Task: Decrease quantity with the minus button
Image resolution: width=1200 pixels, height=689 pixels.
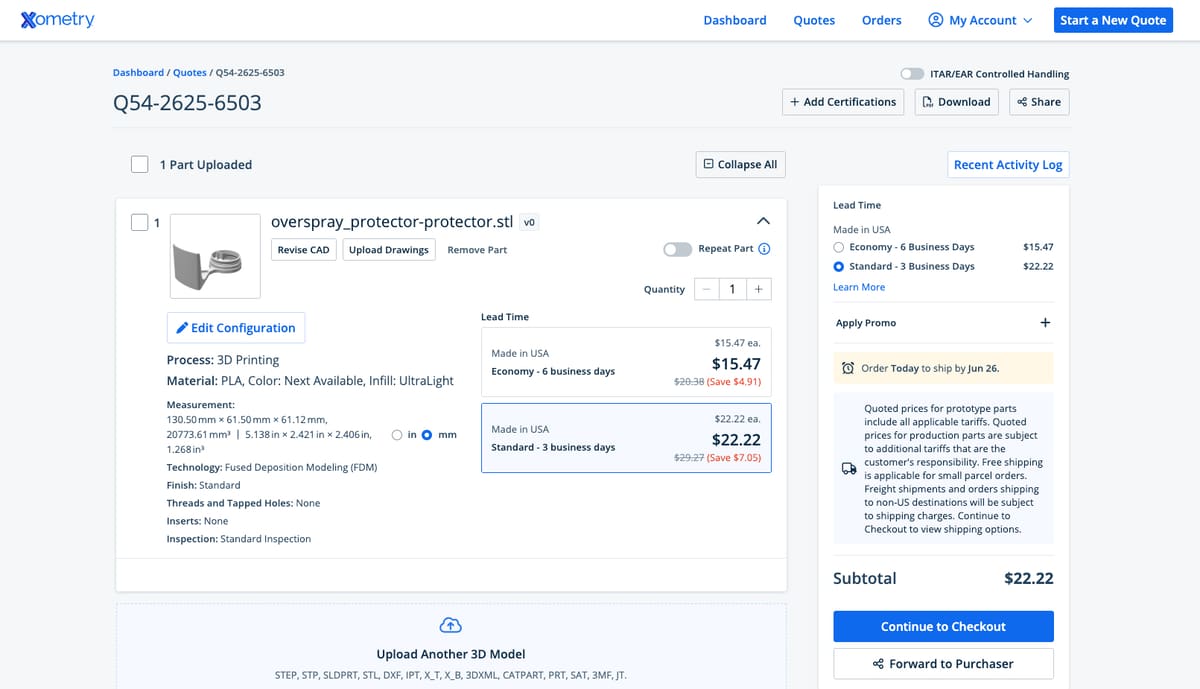Action: point(707,289)
